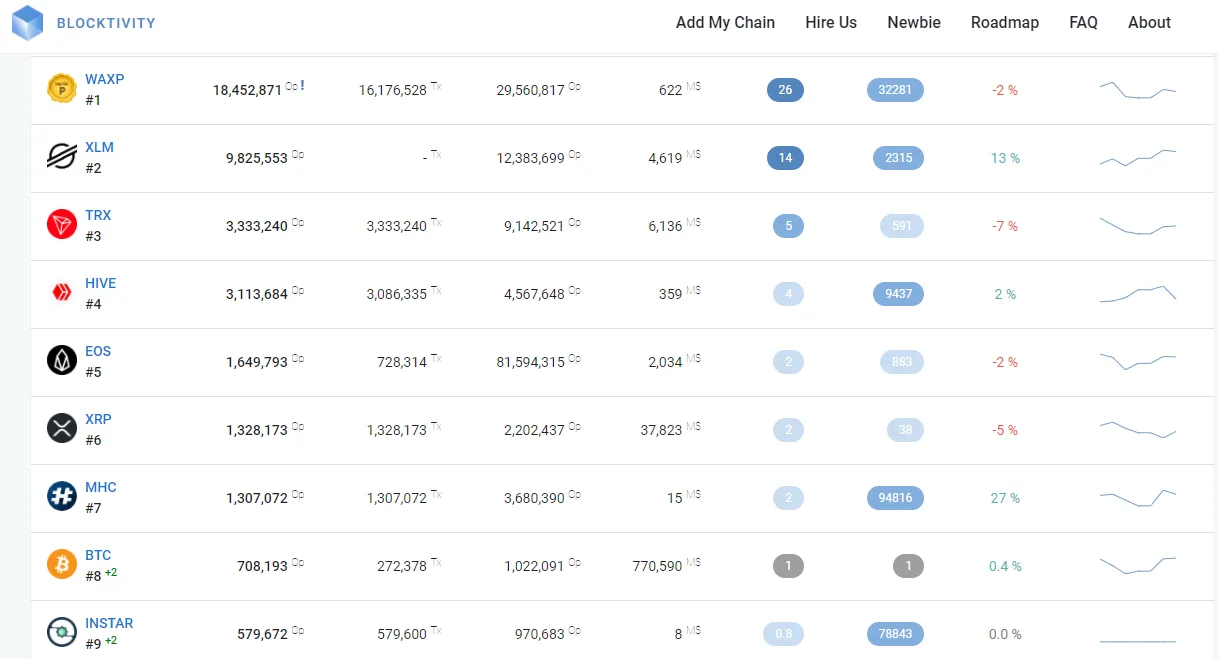Click the MHC badge showing 94816
This screenshot has width=1219, height=659.
[895, 498]
